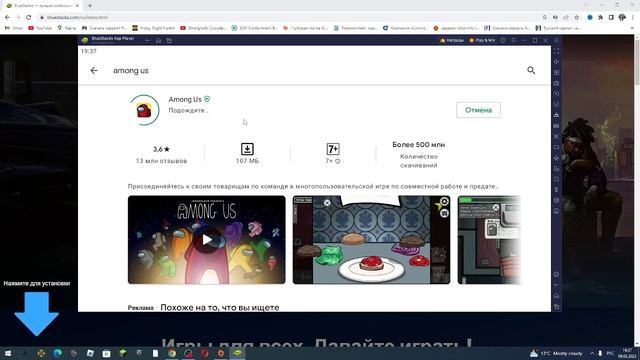640x360 pixels.
Task: Click the Among Us app title
Action: tap(185, 99)
